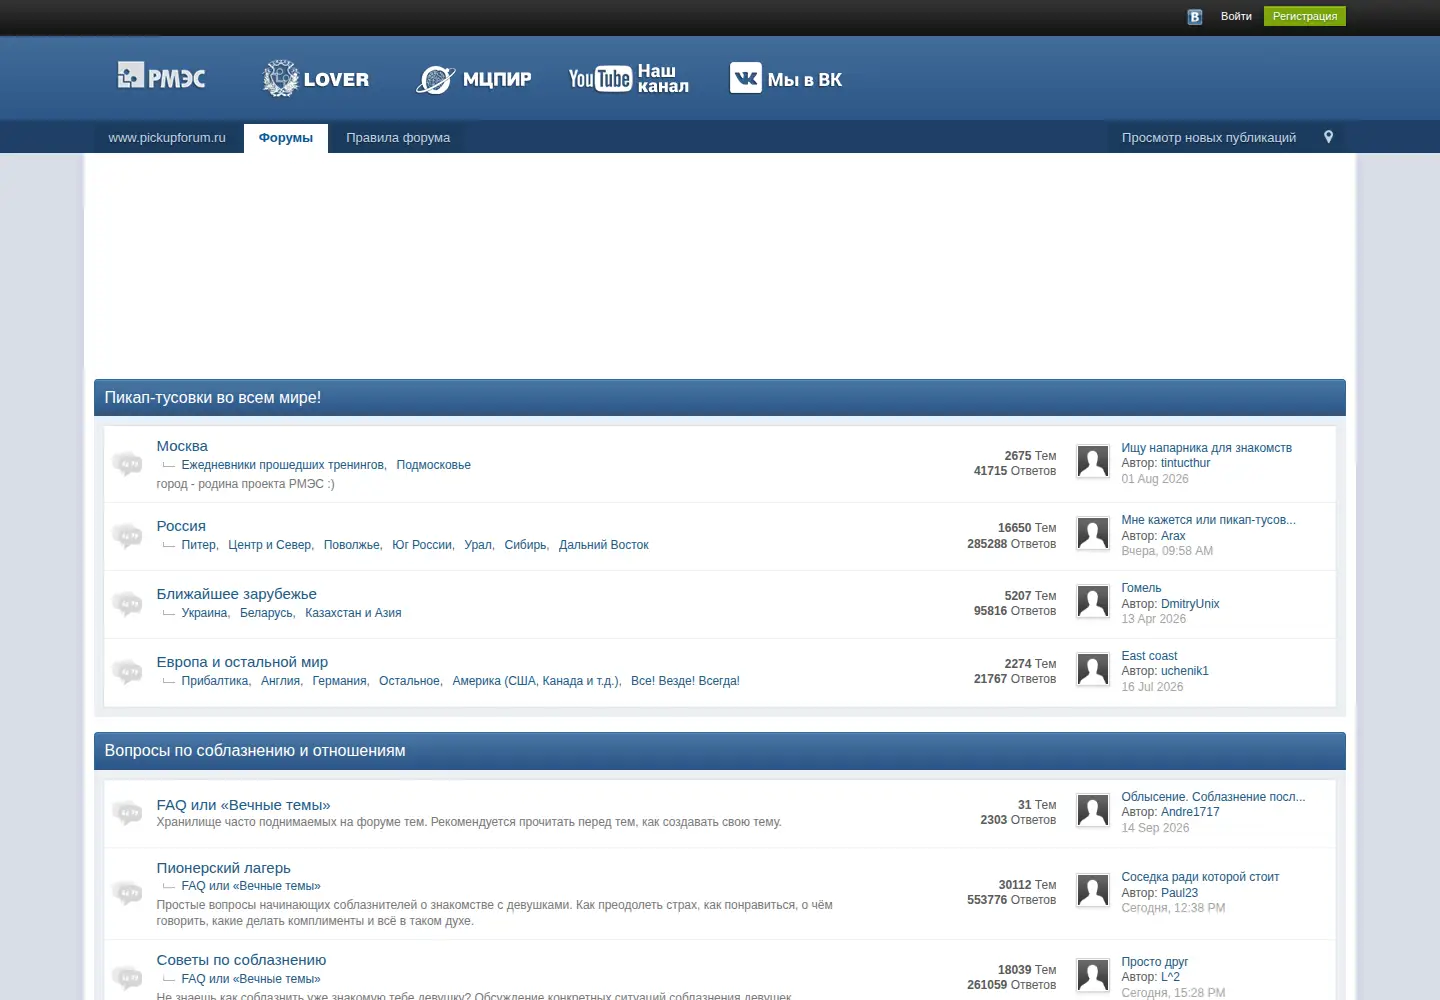Open author profile Paul23
The height and width of the screenshot is (1000, 1440).
click(1179, 893)
